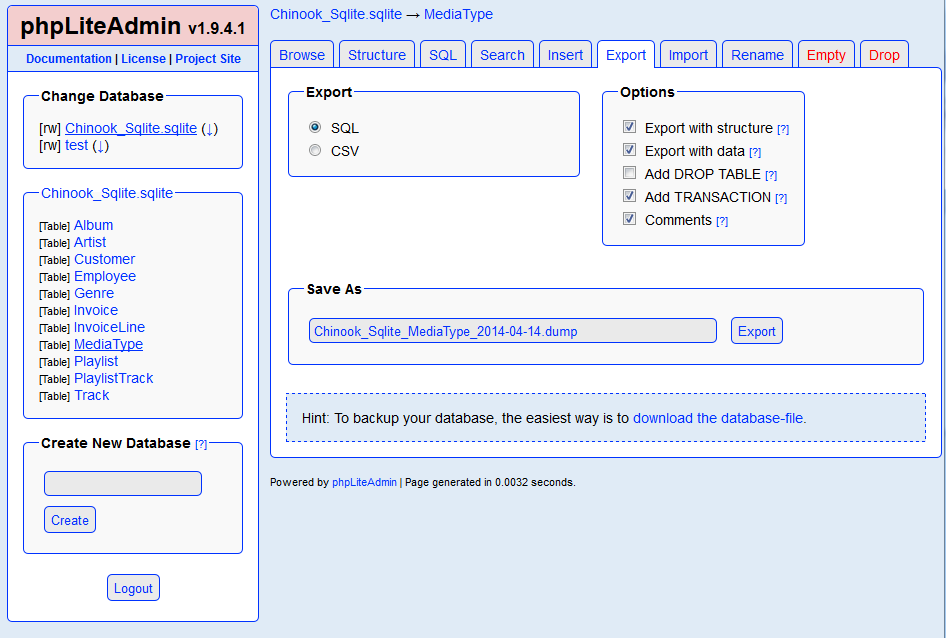Open the Rename tab
The image size is (946, 638).
[x=757, y=55]
